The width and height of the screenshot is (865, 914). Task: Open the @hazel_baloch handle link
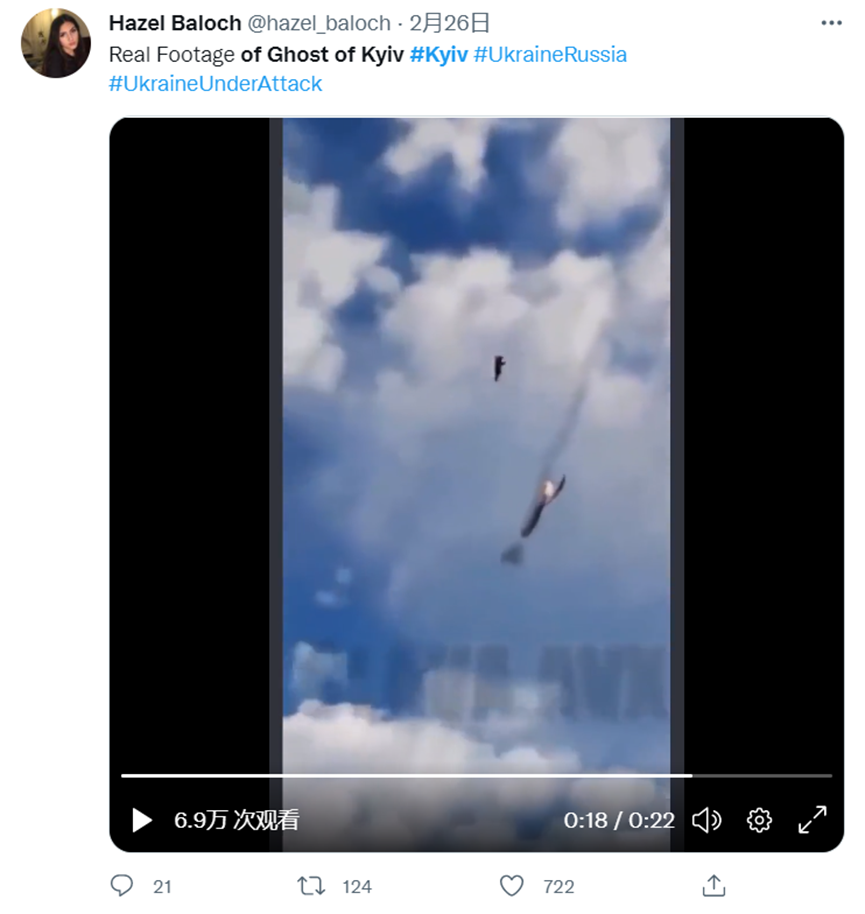tap(319, 23)
